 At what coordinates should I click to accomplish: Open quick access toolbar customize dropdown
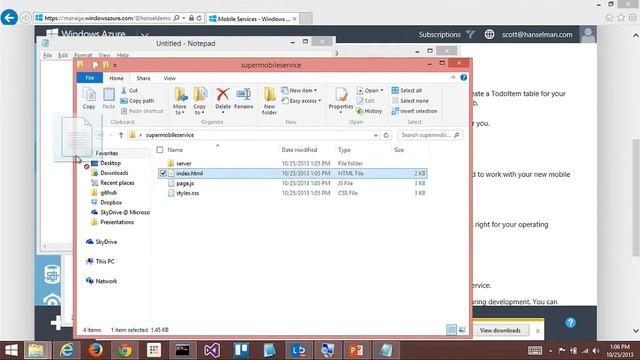115,65
